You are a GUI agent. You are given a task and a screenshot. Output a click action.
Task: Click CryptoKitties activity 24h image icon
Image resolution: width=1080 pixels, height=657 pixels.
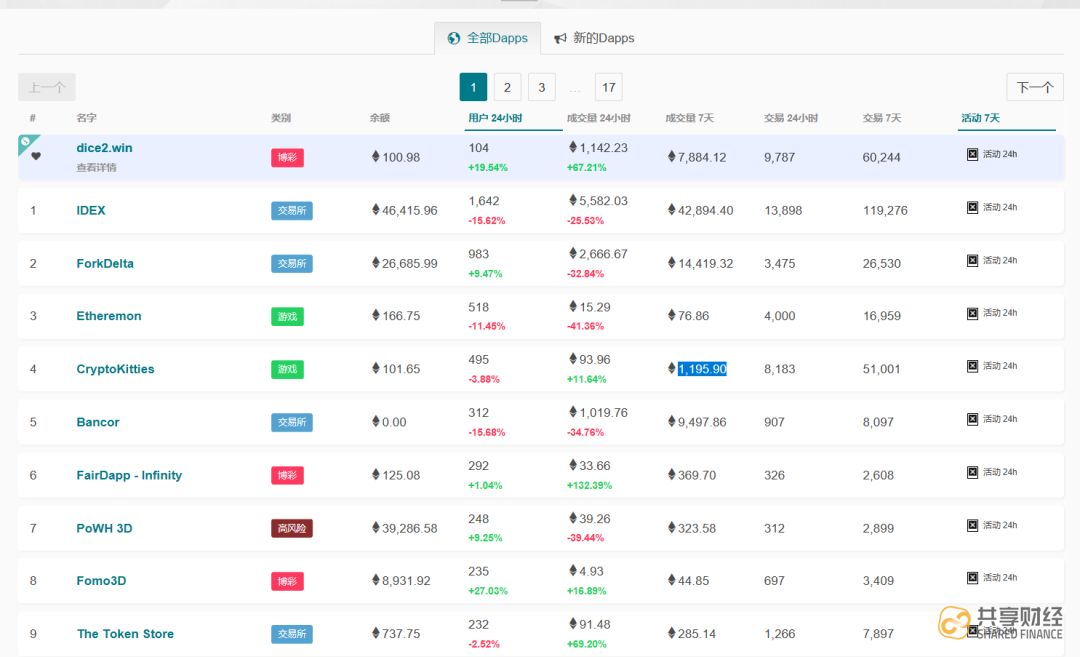(x=972, y=366)
